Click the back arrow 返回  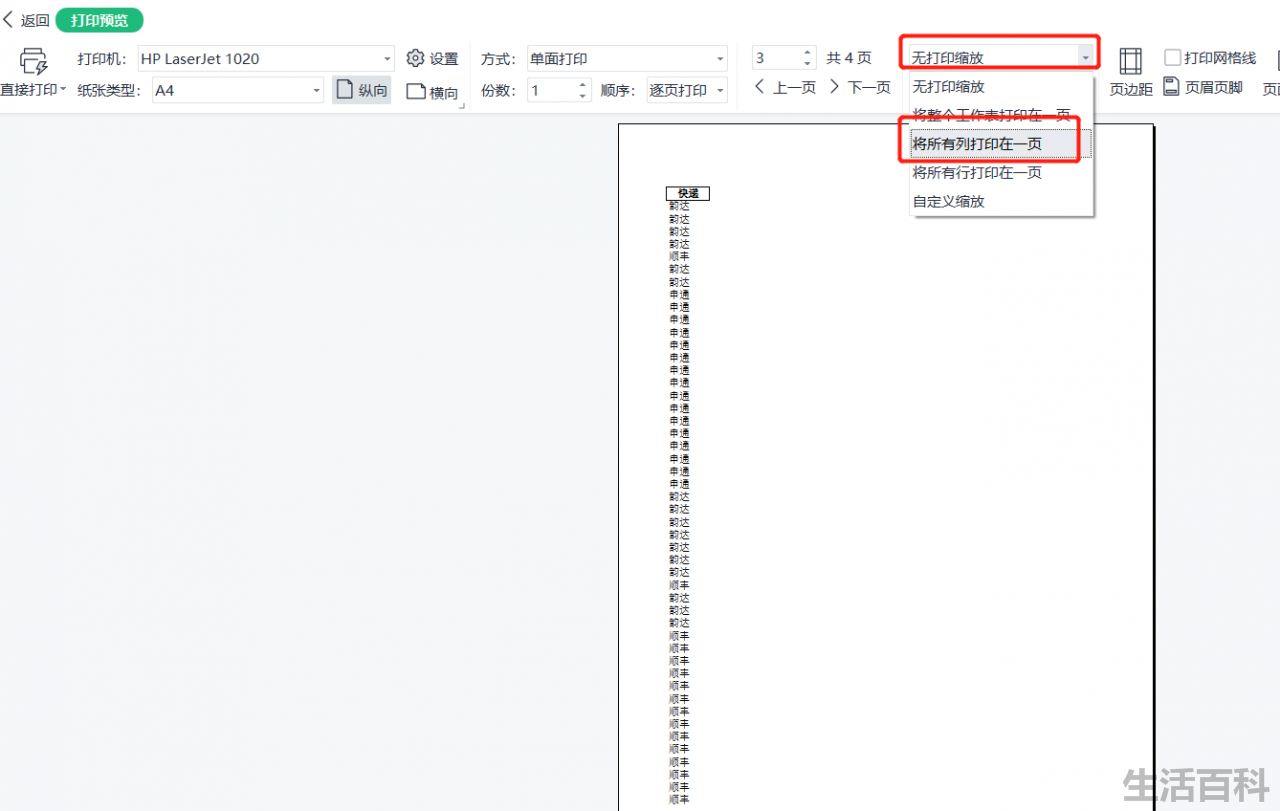(x=9, y=20)
